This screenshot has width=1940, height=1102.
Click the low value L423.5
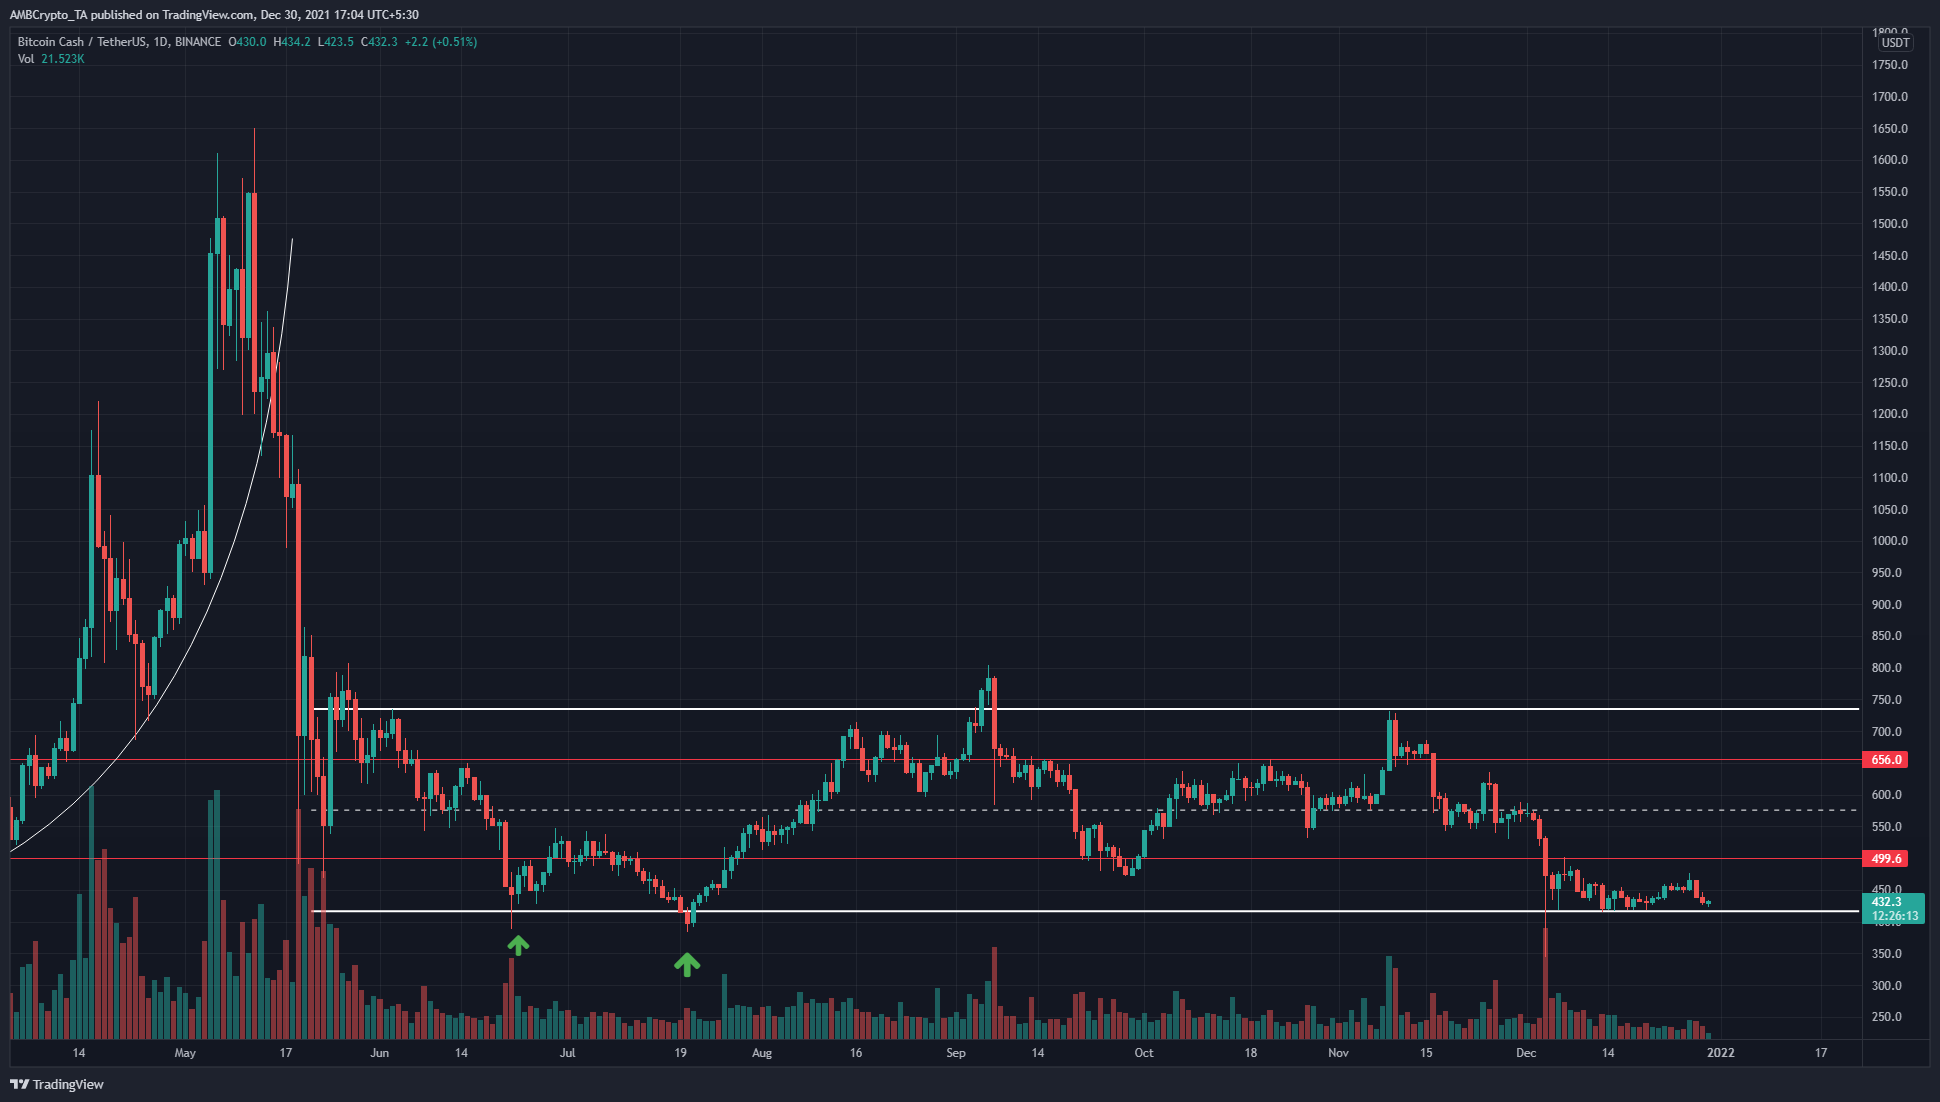click(336, 42)
